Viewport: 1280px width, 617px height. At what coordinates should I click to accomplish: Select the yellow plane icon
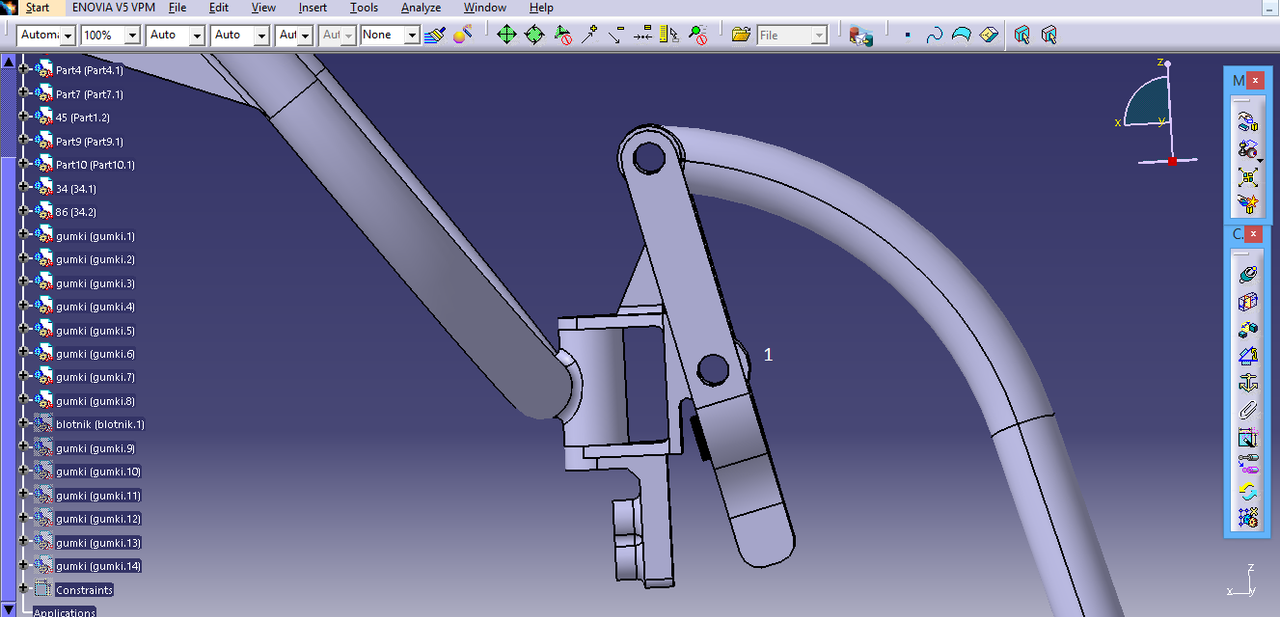point(988,35)
